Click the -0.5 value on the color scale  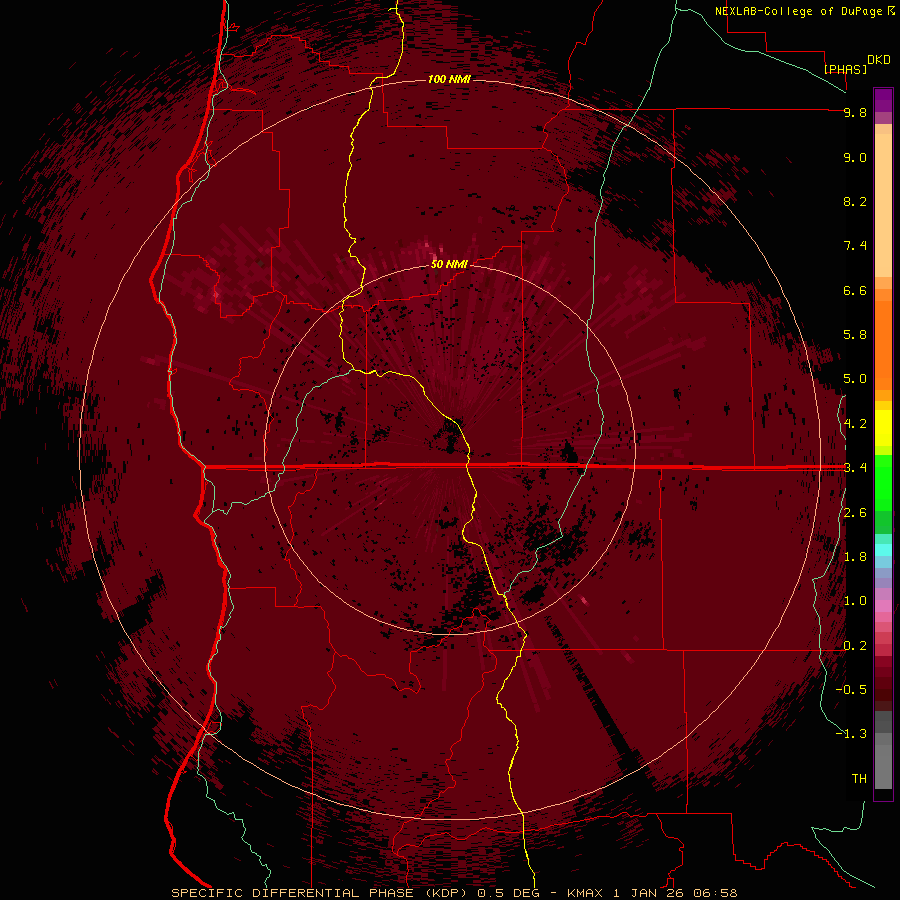(851, 690)
